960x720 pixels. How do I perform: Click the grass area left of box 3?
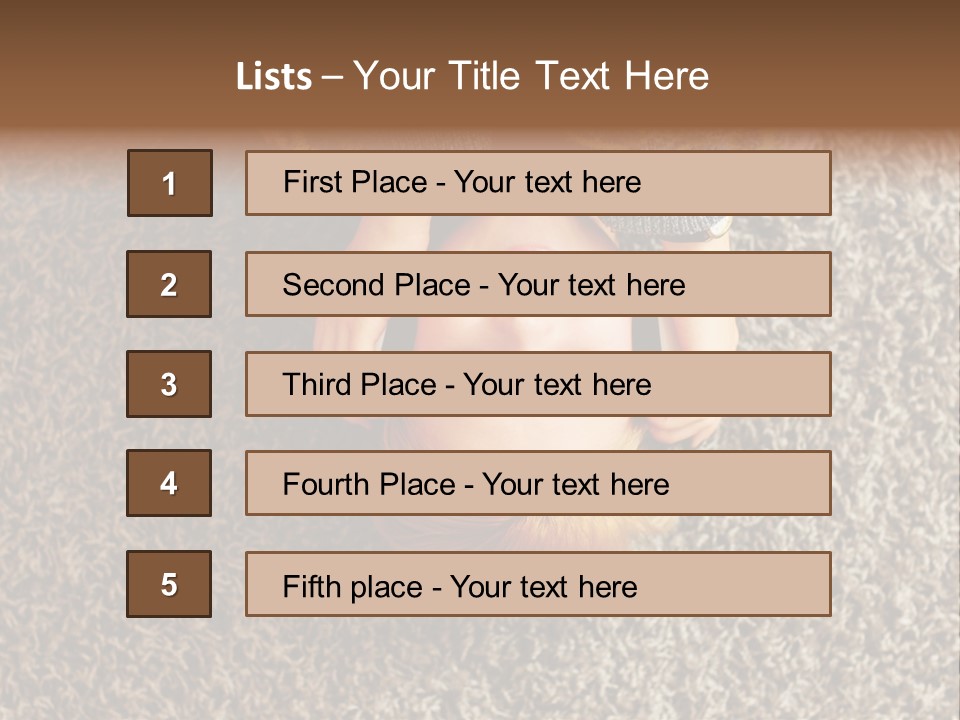(60, 384)
